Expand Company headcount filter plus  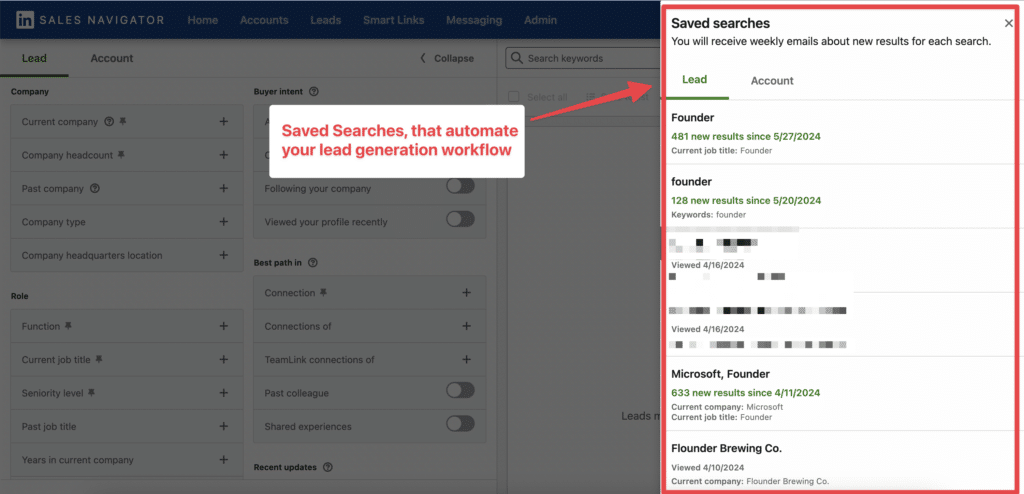(x=223, y=155)
